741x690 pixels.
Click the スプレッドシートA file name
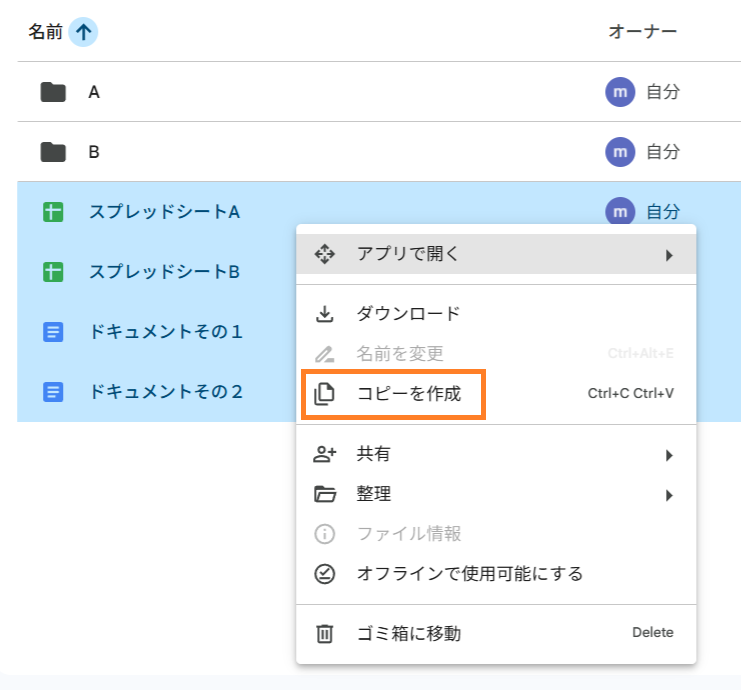click(164, 212)
